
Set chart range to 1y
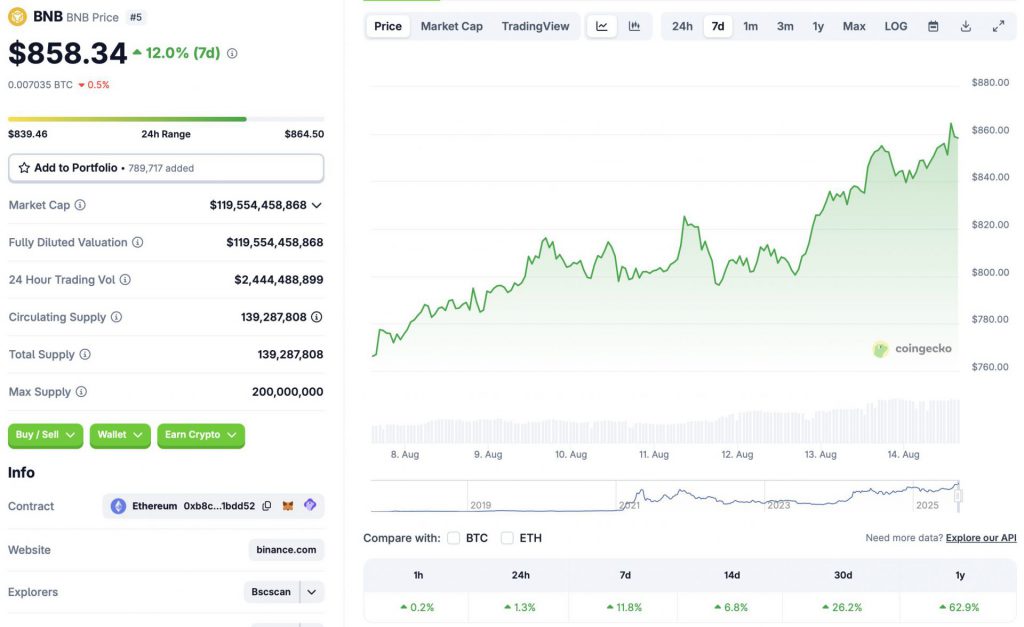pyautogui.click(x=818, y=26)
